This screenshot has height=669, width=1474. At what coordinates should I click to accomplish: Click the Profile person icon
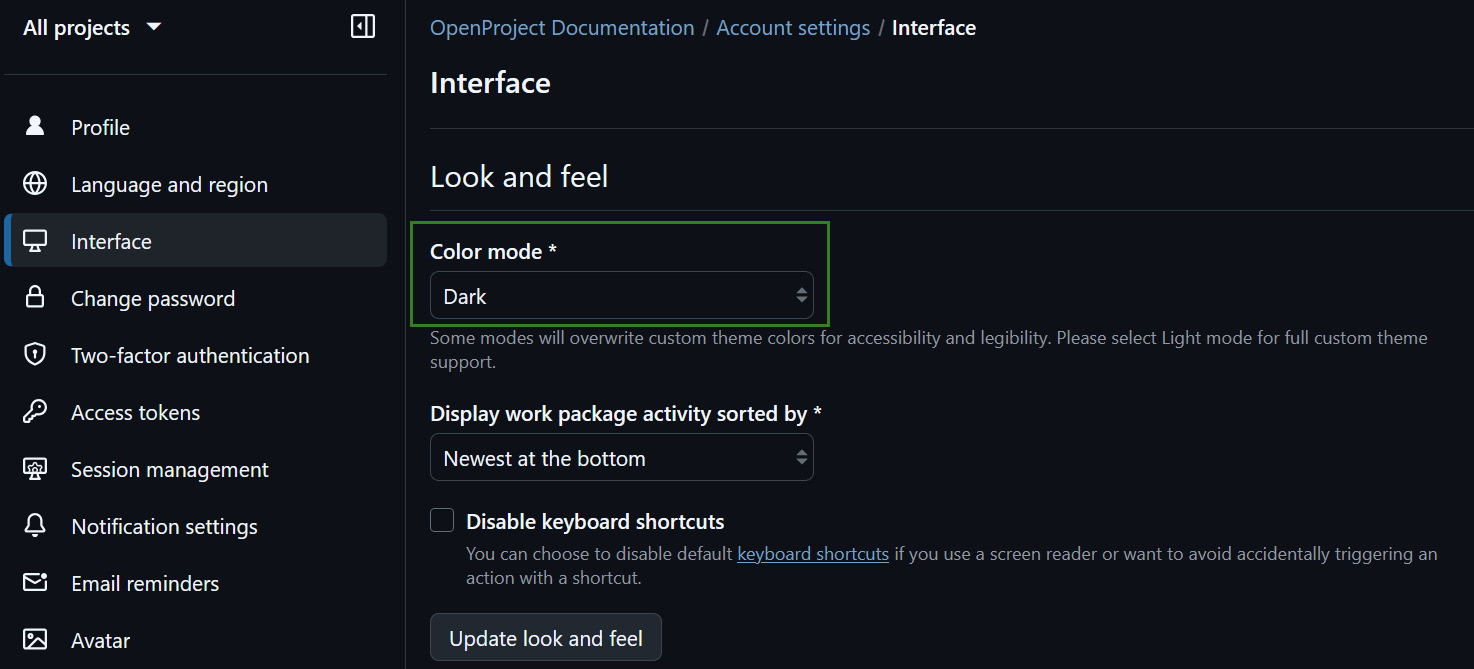[35, 126]
